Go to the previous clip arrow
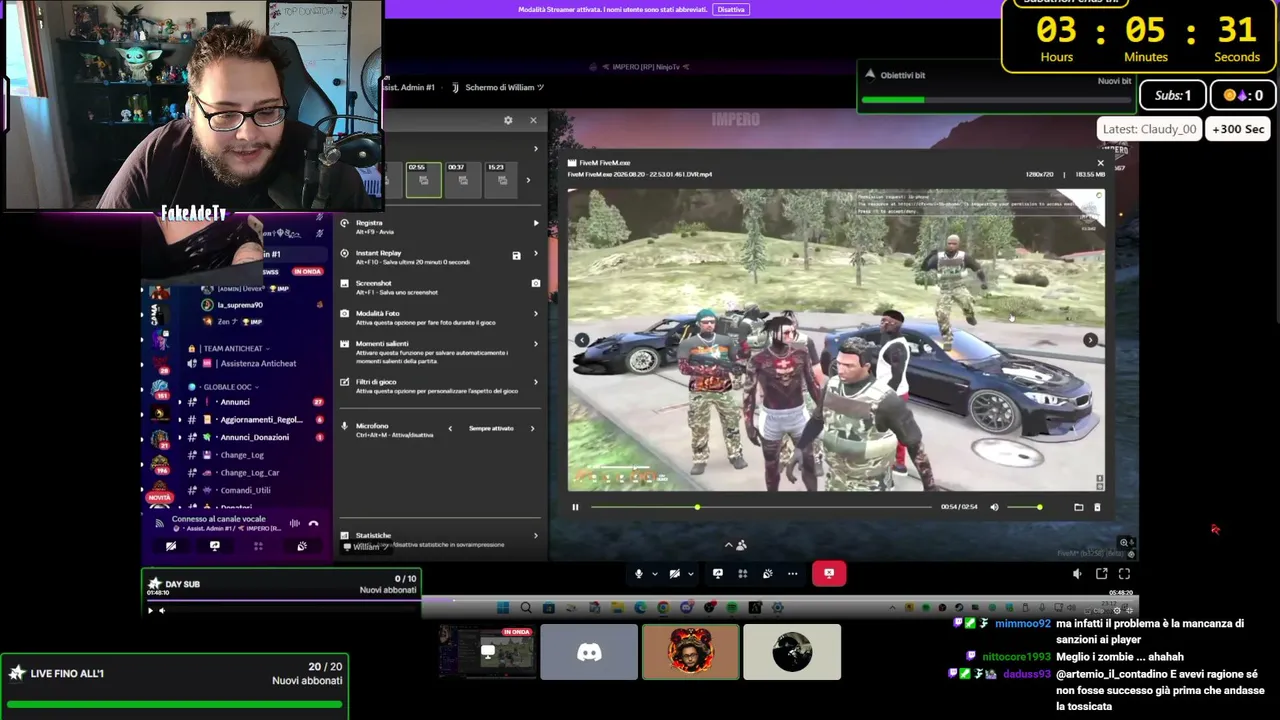The width and height of the screenshot is (1280, 720). point(581,340)
